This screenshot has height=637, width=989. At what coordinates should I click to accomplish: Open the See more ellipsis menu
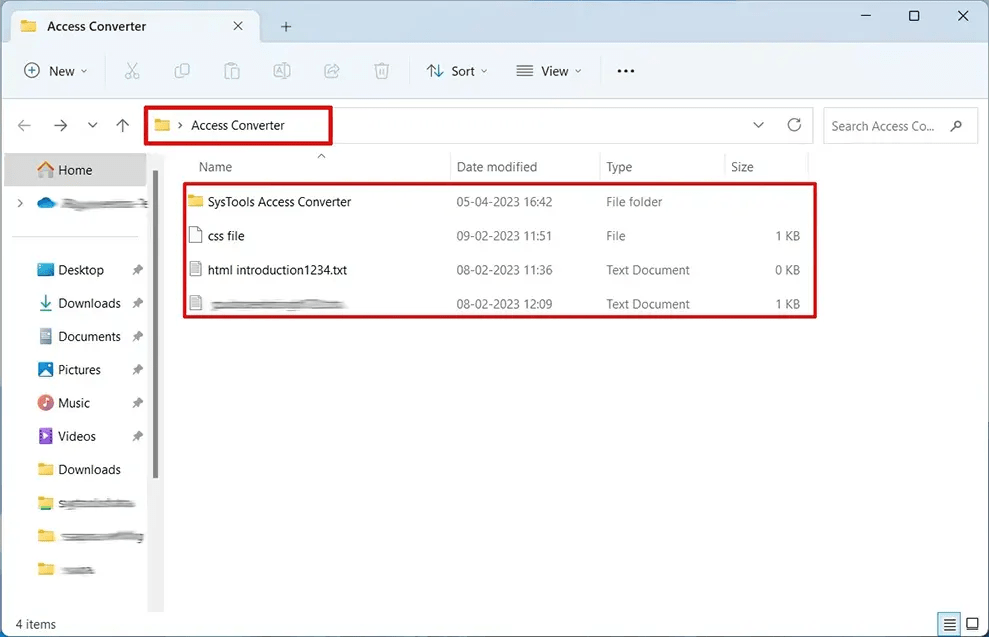pyautogui.click(x=626, y=70)
